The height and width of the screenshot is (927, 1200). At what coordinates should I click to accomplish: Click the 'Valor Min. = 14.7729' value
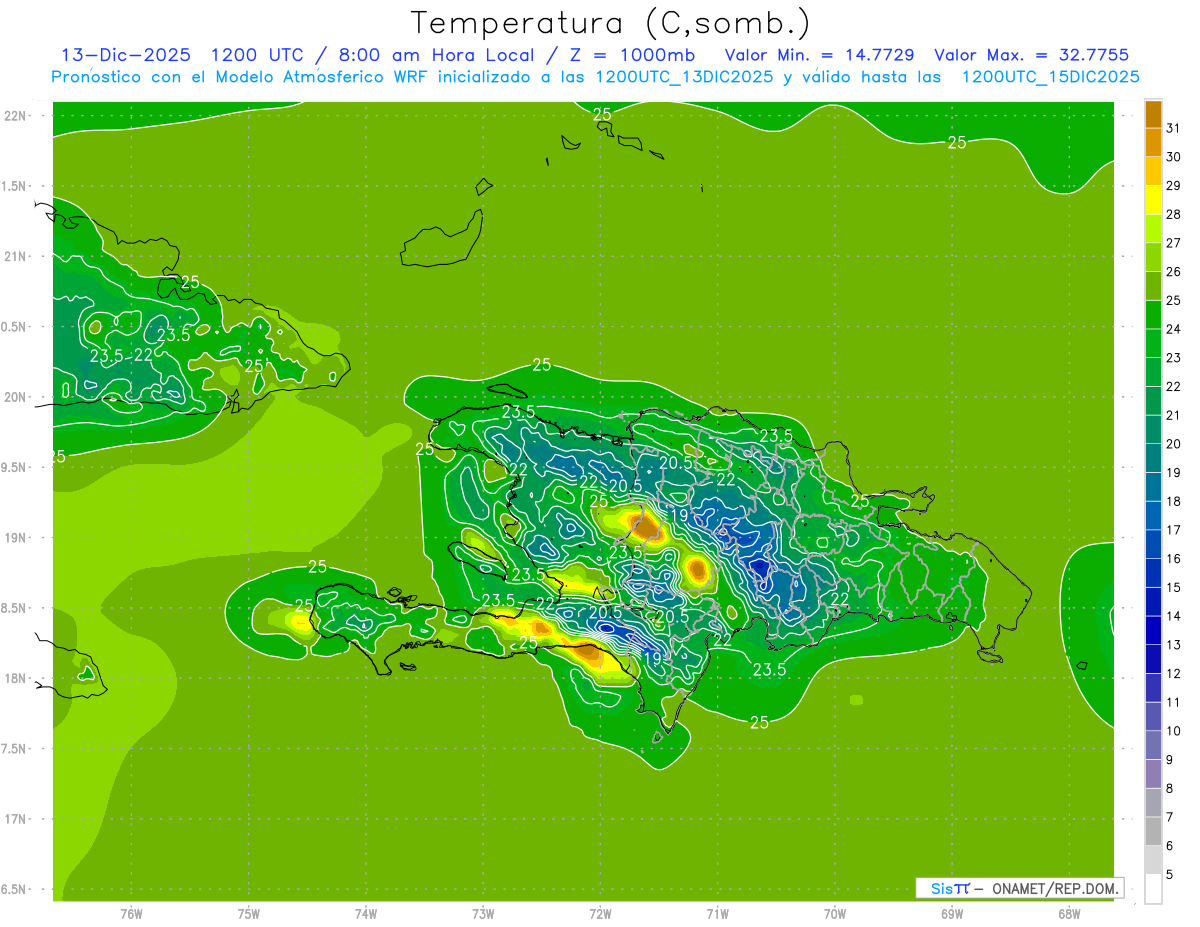tap(819, 55)
